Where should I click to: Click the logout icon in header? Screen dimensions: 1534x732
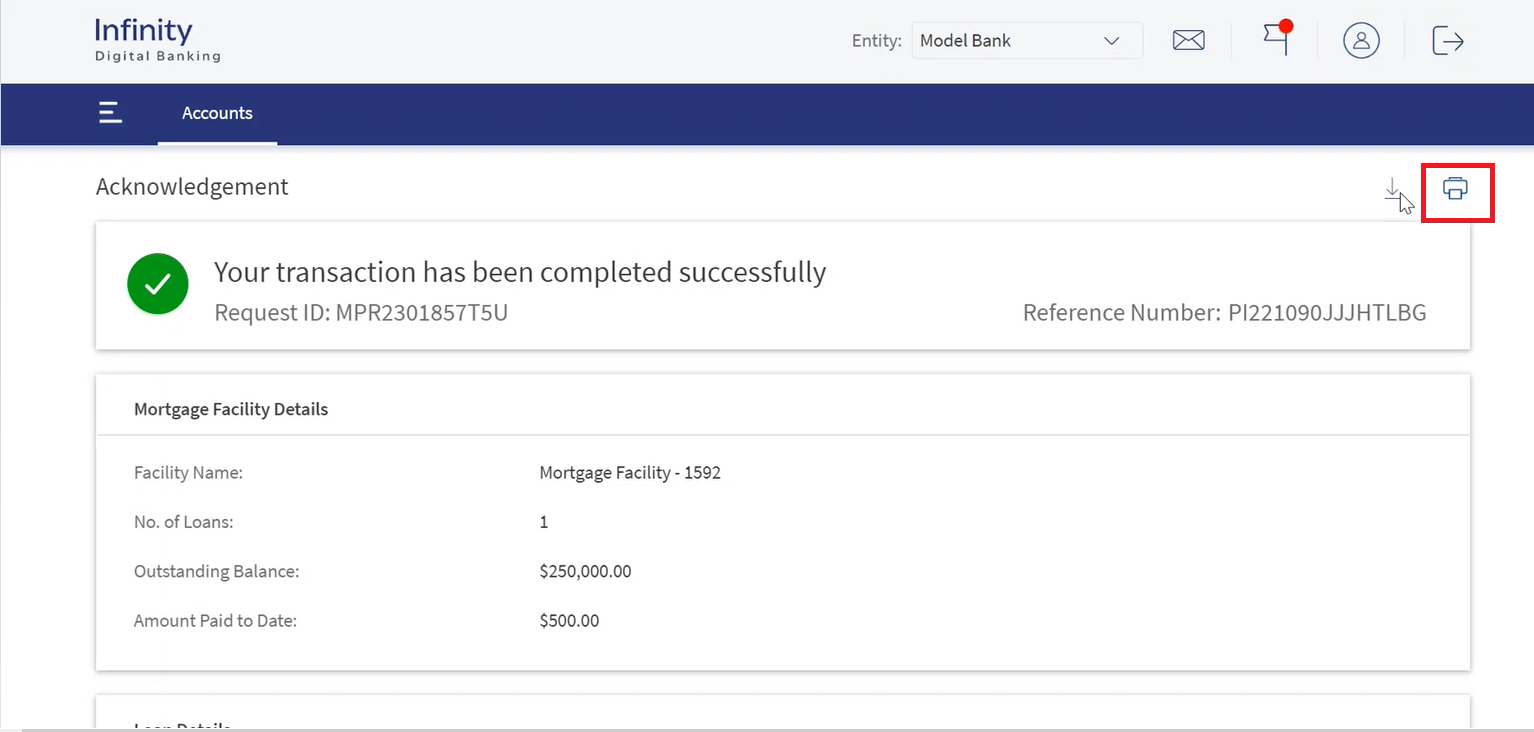pyautogui.click(x=1448, y=41)
